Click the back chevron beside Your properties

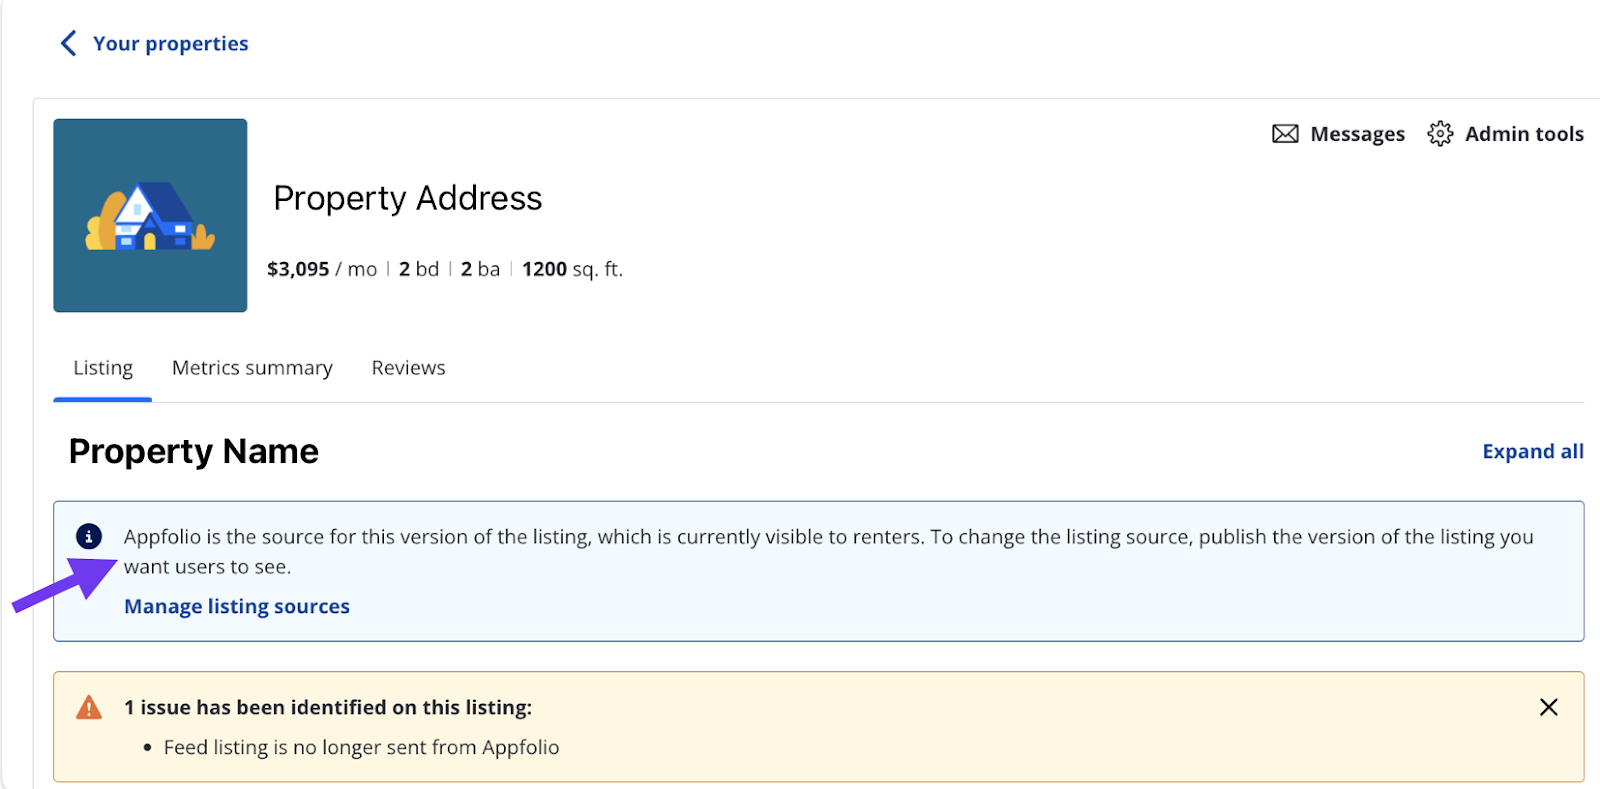pyautogui.click(x=68, y=43)
